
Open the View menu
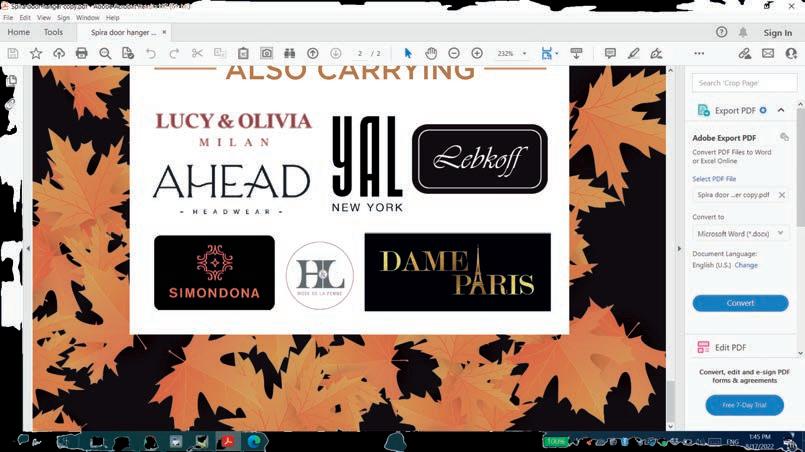44,17
